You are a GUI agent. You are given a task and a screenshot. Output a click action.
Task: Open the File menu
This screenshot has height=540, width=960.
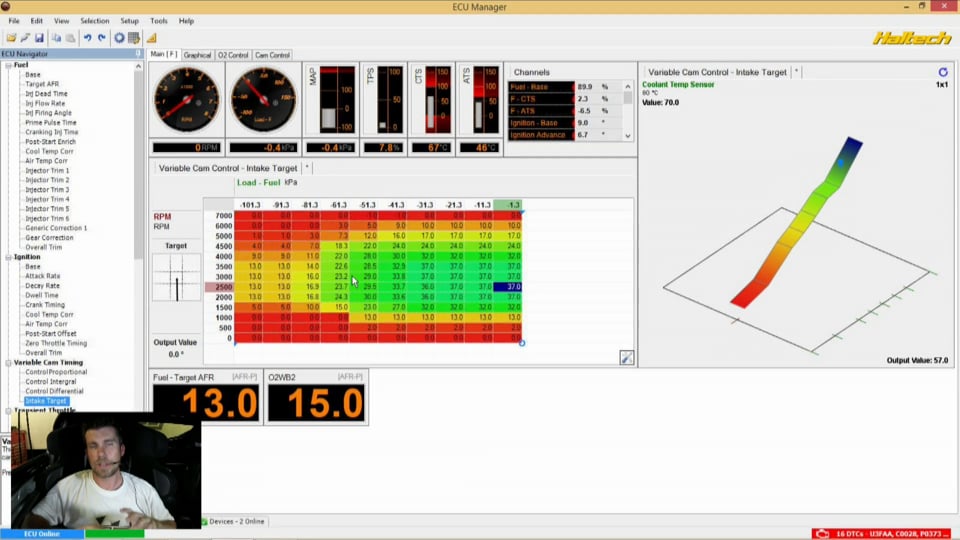coord(13,21)
